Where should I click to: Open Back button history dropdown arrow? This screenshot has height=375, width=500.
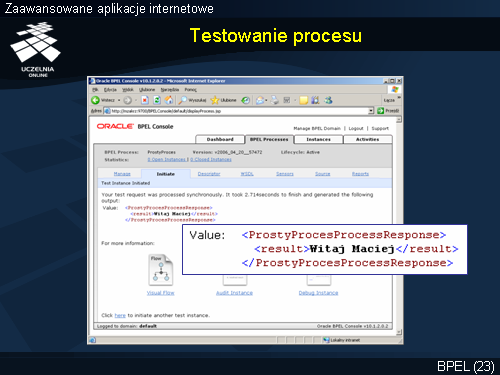click(x=119, y=100)
